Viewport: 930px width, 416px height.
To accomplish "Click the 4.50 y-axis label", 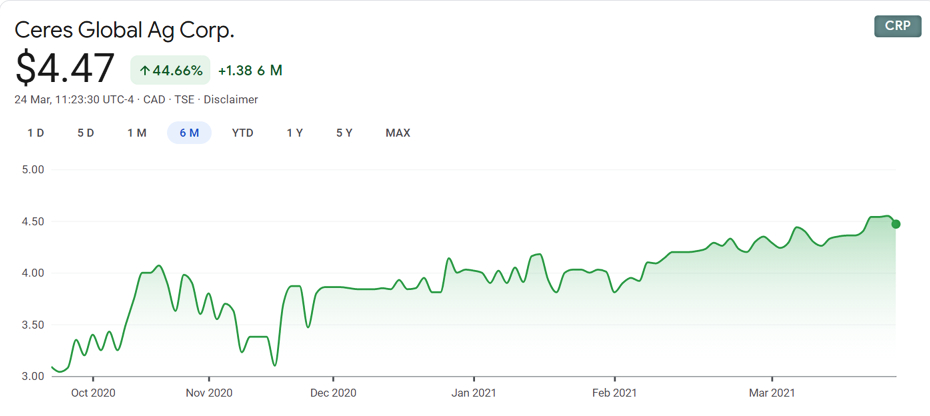I will [34, 221].
